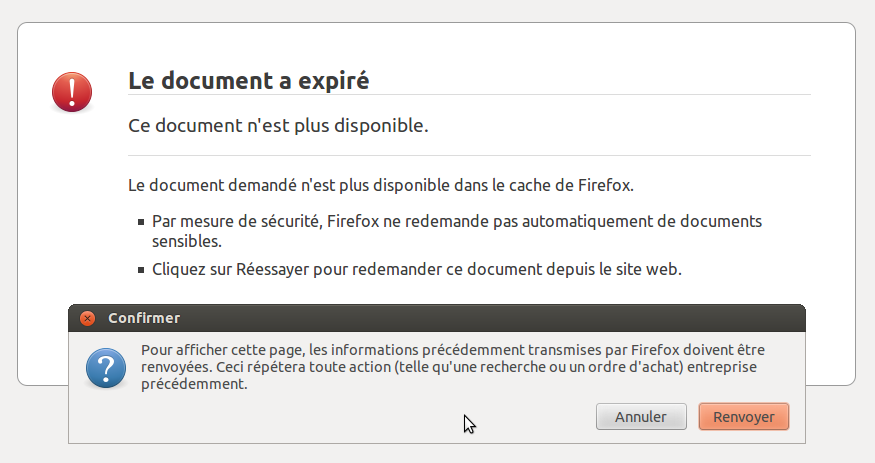Click "Ce document n'est plus disponible." text
Screen dimensions: 875x463
click(278, 126)
